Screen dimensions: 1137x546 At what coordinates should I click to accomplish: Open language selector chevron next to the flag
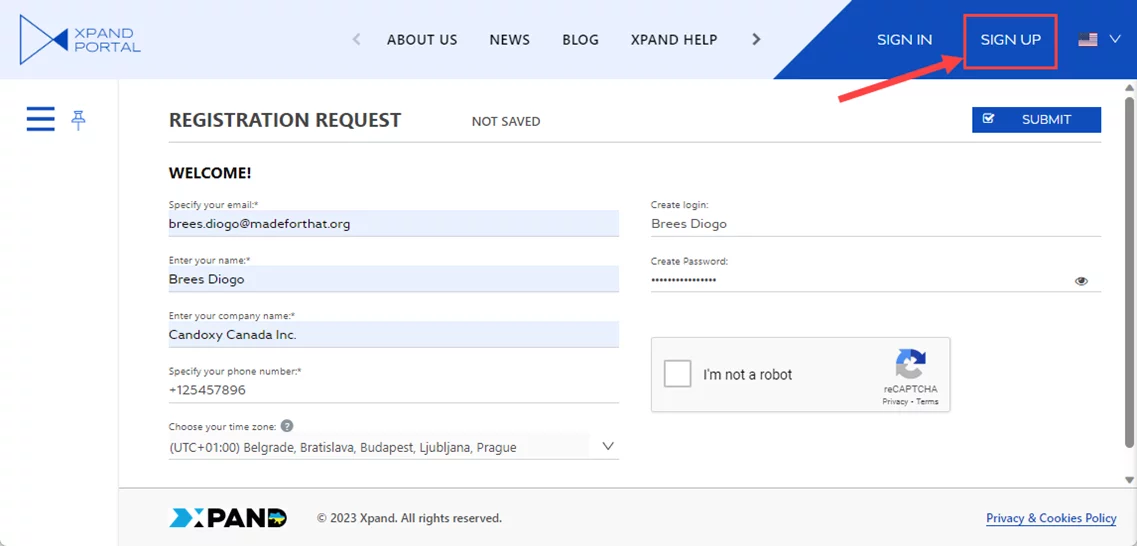coord(1115,40)
